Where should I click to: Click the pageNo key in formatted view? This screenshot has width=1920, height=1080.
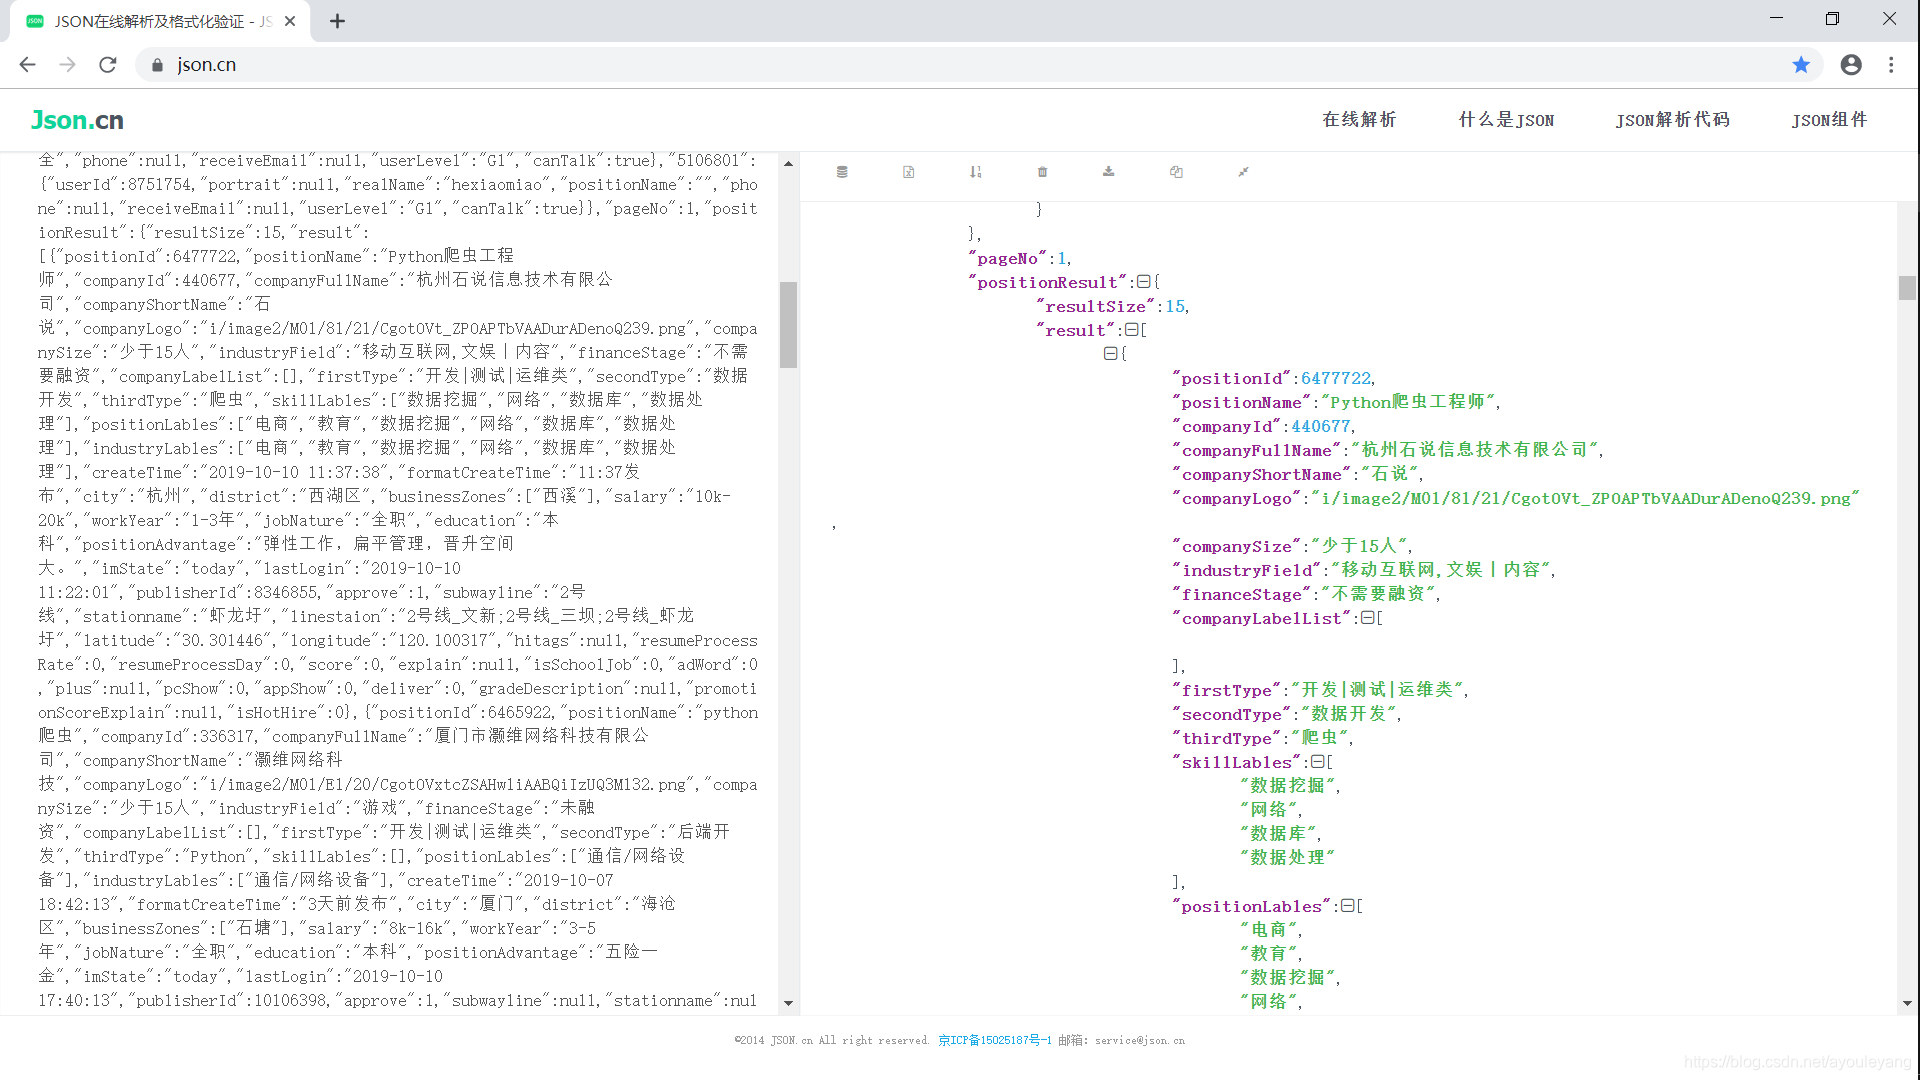tap(1007, 258)
